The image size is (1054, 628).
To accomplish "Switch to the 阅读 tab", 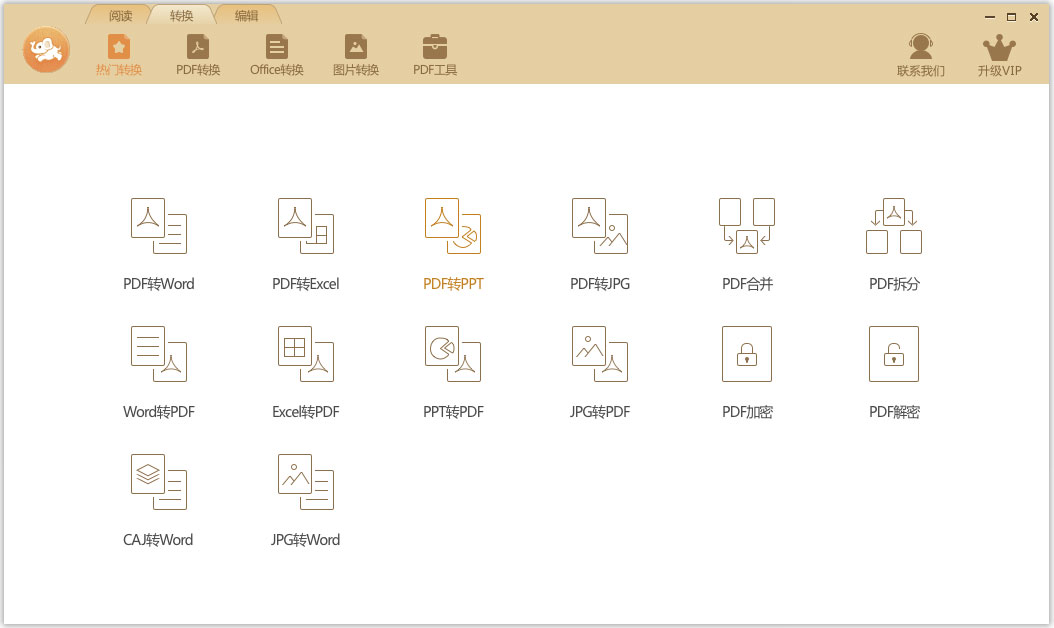I will [120, 16].
